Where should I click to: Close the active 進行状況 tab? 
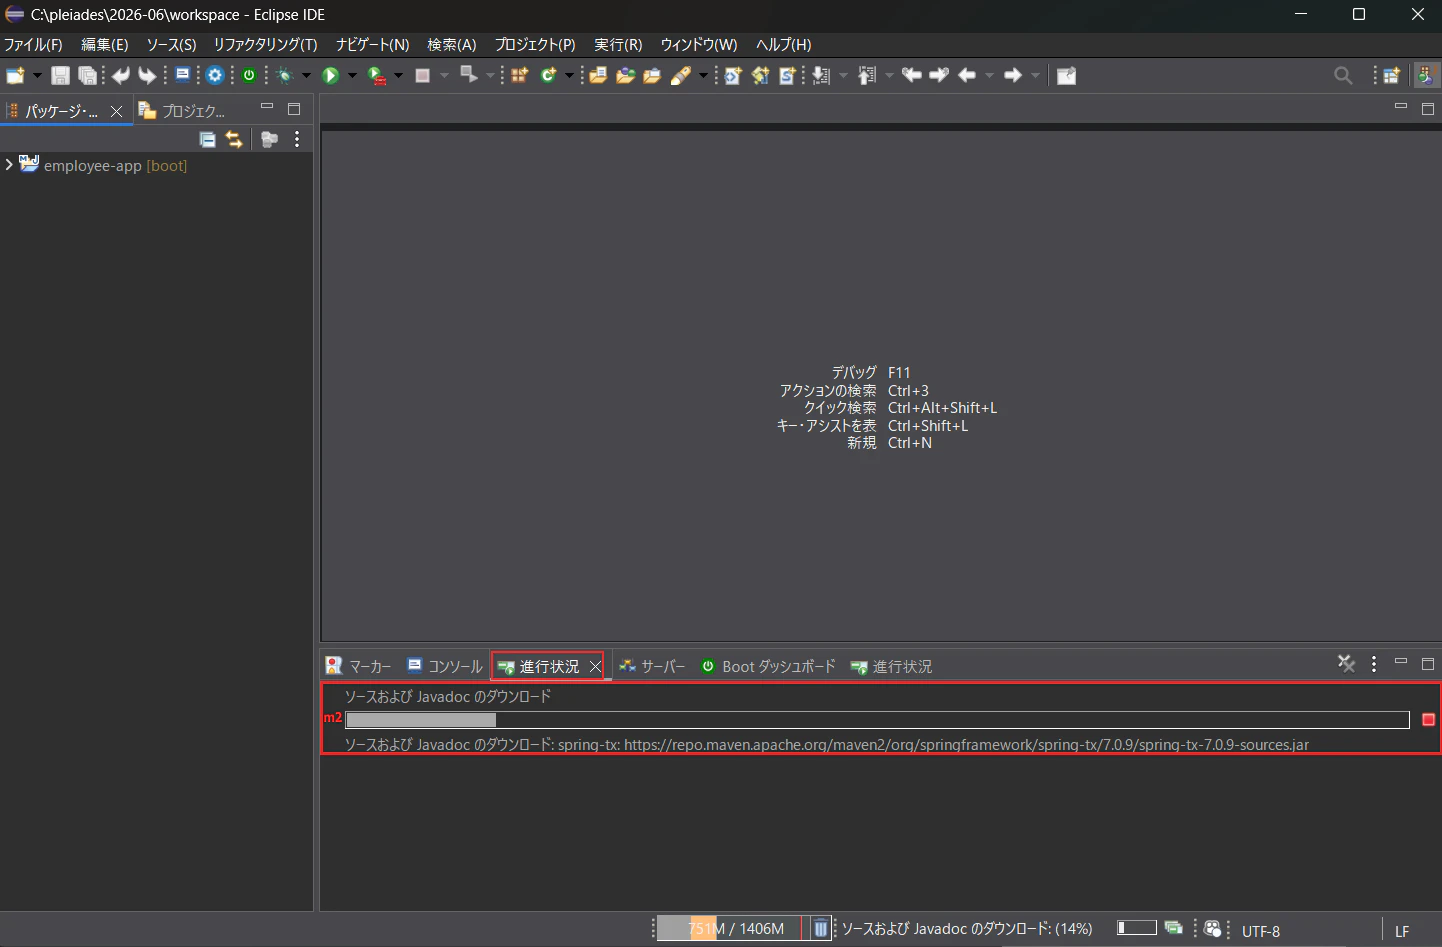click(595, 666)
